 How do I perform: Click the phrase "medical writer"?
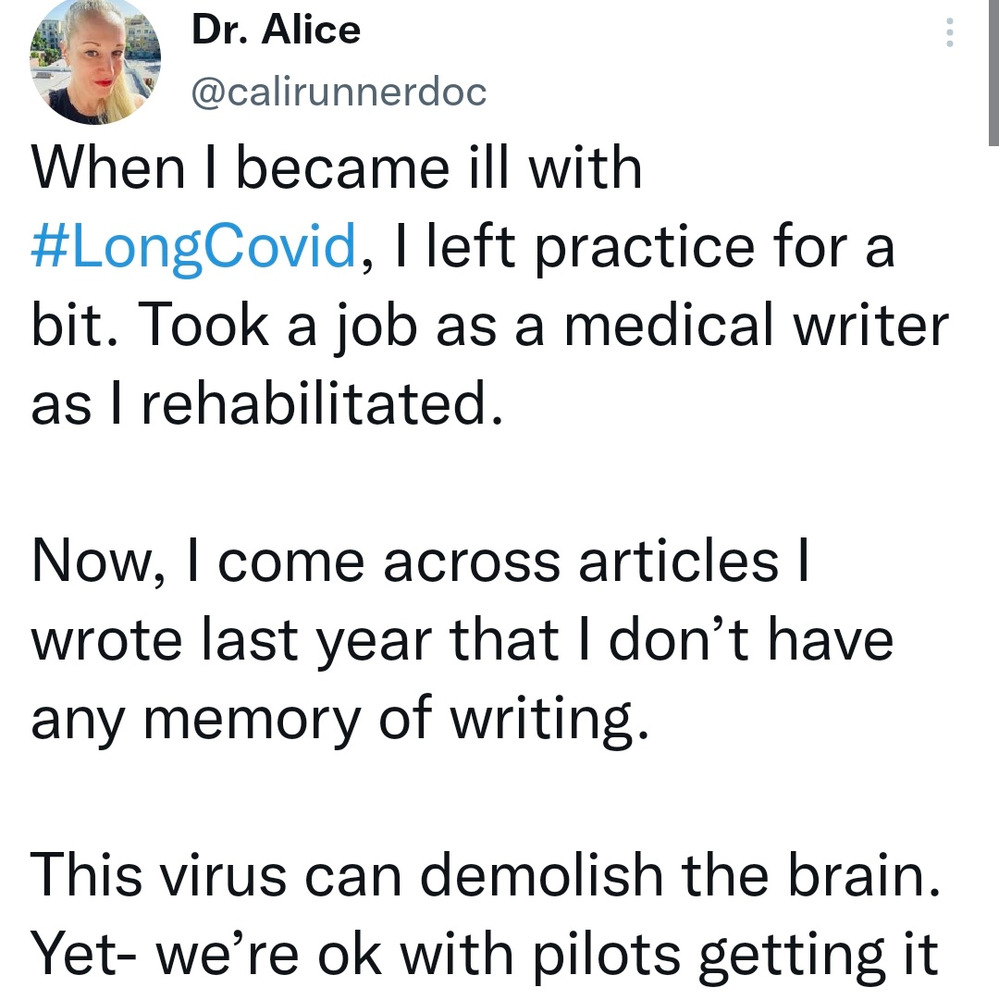point(756,326)
